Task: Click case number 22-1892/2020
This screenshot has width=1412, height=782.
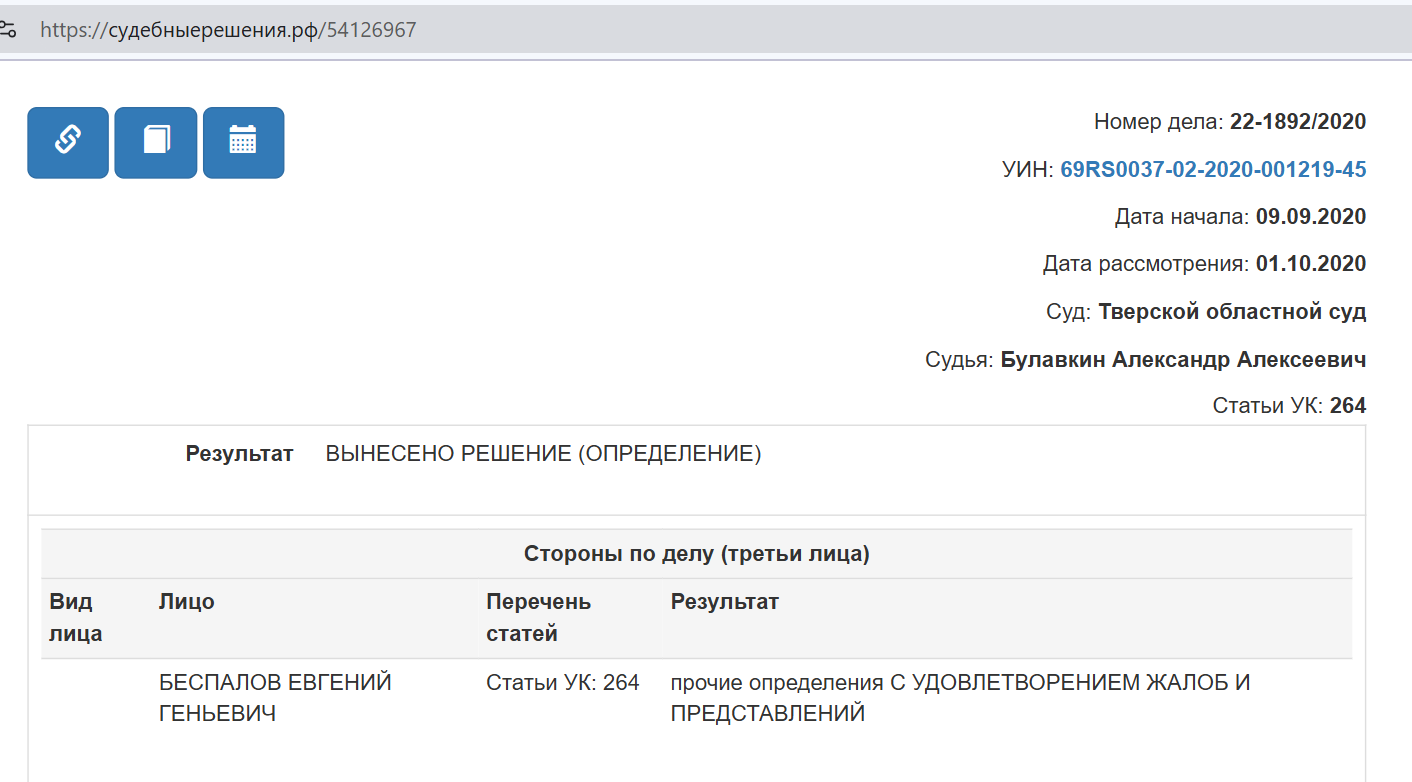Action: (x=1297, y=122)
